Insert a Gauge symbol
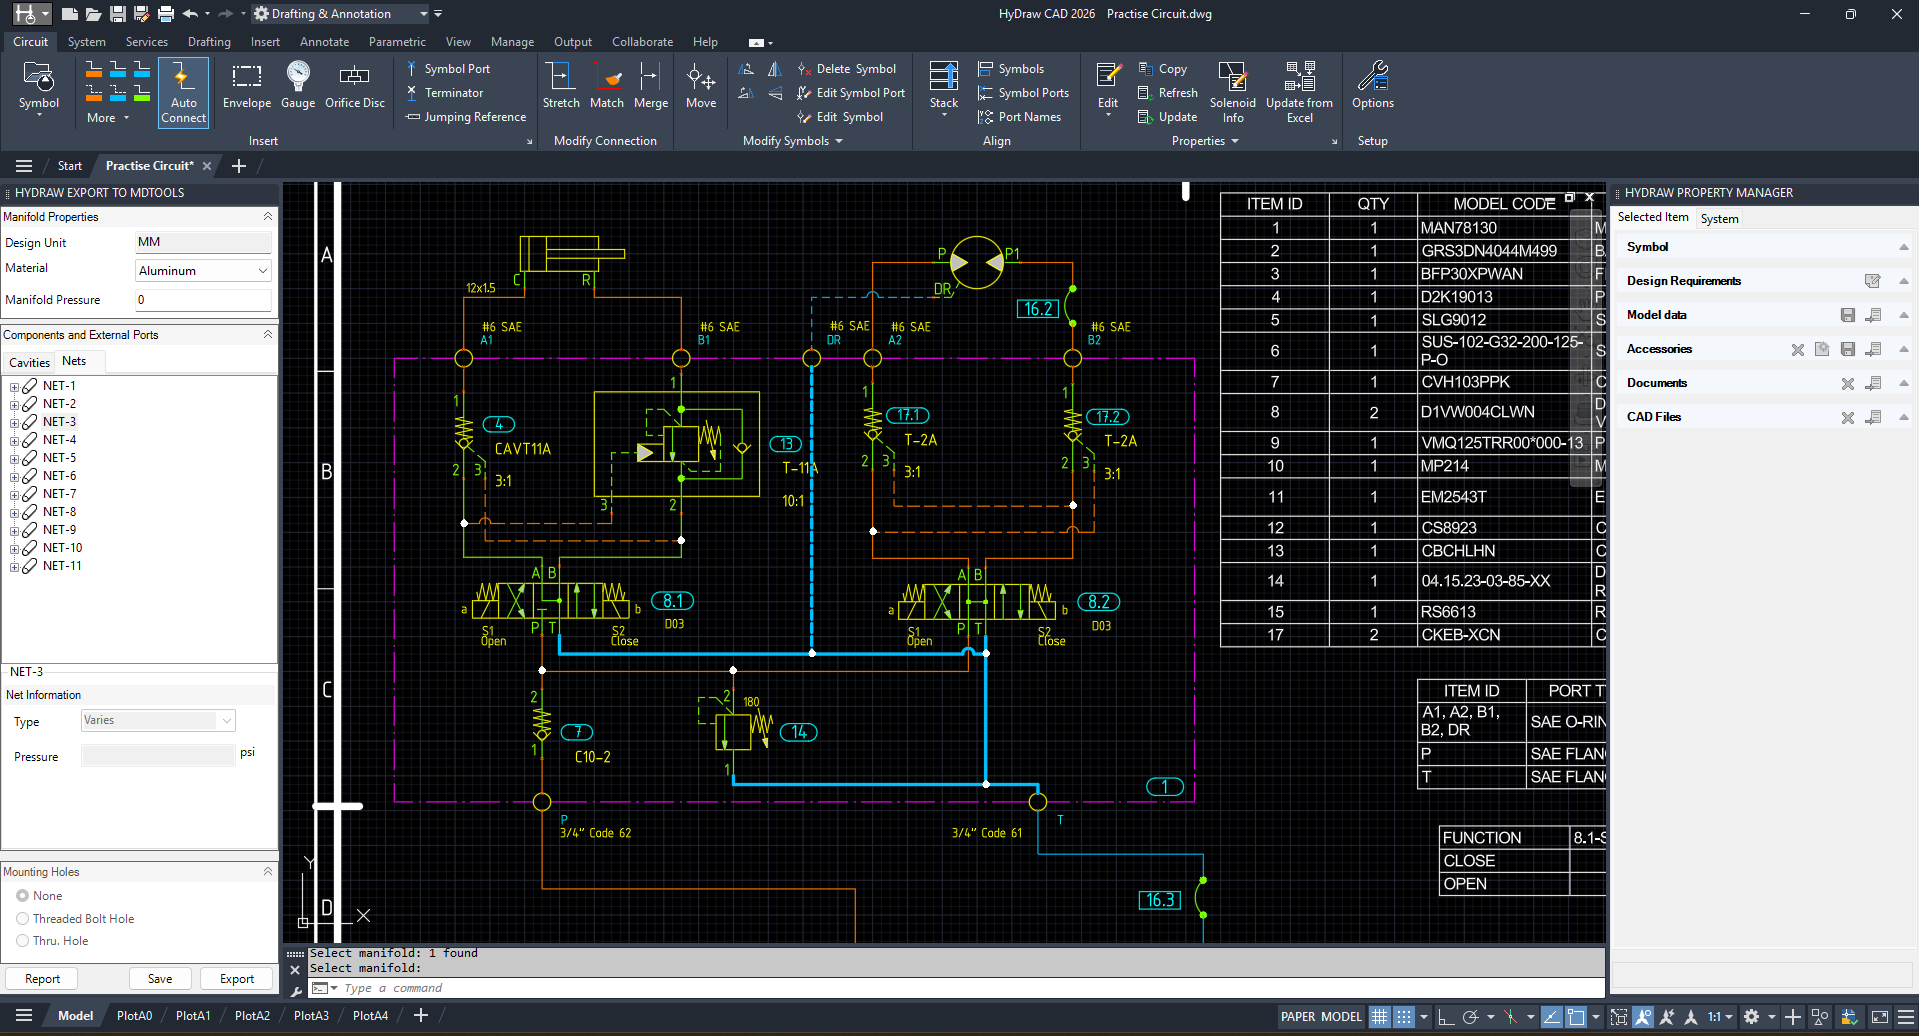Image resolution: width=1919 pixels, height=1036 pixels. click(x=297, y=88)
